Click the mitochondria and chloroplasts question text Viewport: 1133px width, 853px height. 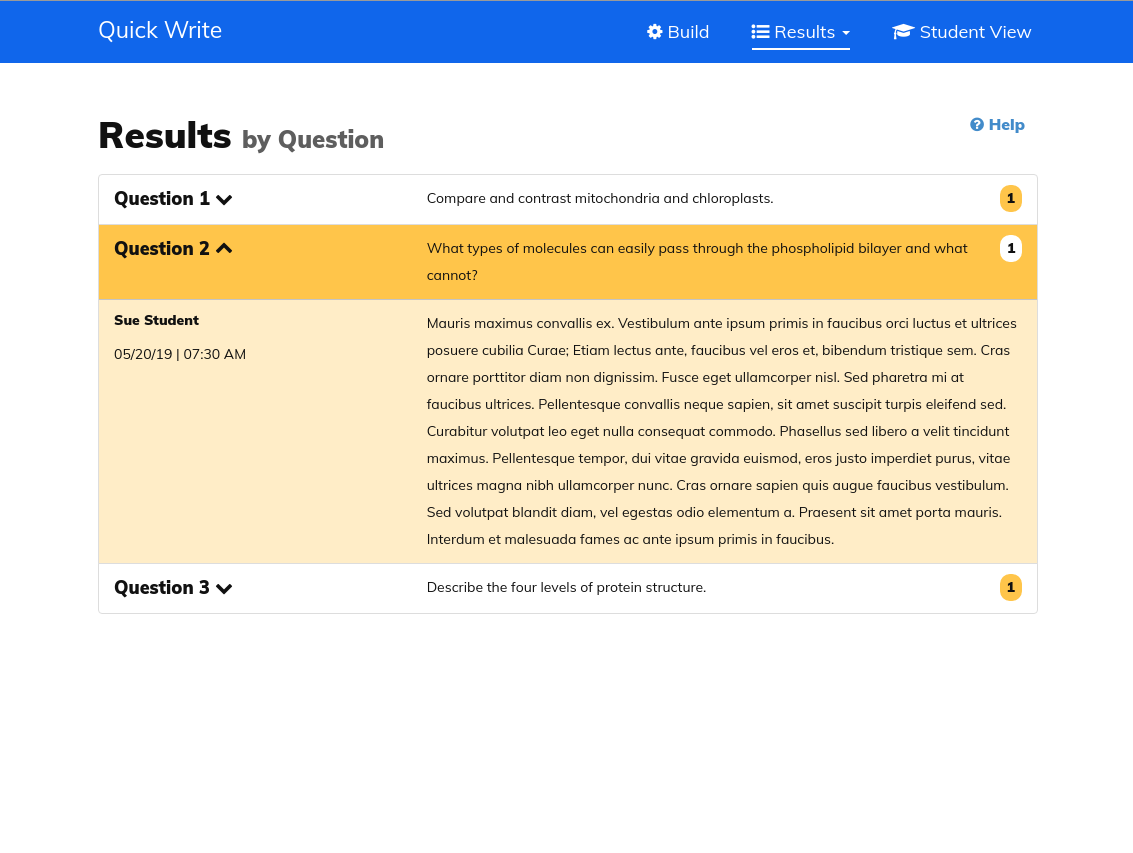[600, 199]
